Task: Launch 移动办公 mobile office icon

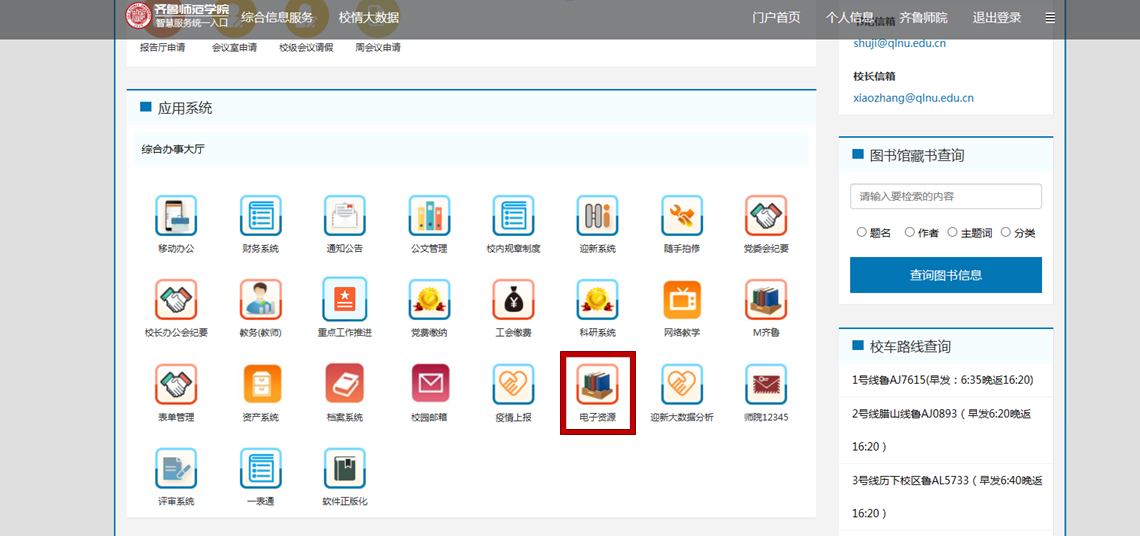Action: tap(176, 216)
